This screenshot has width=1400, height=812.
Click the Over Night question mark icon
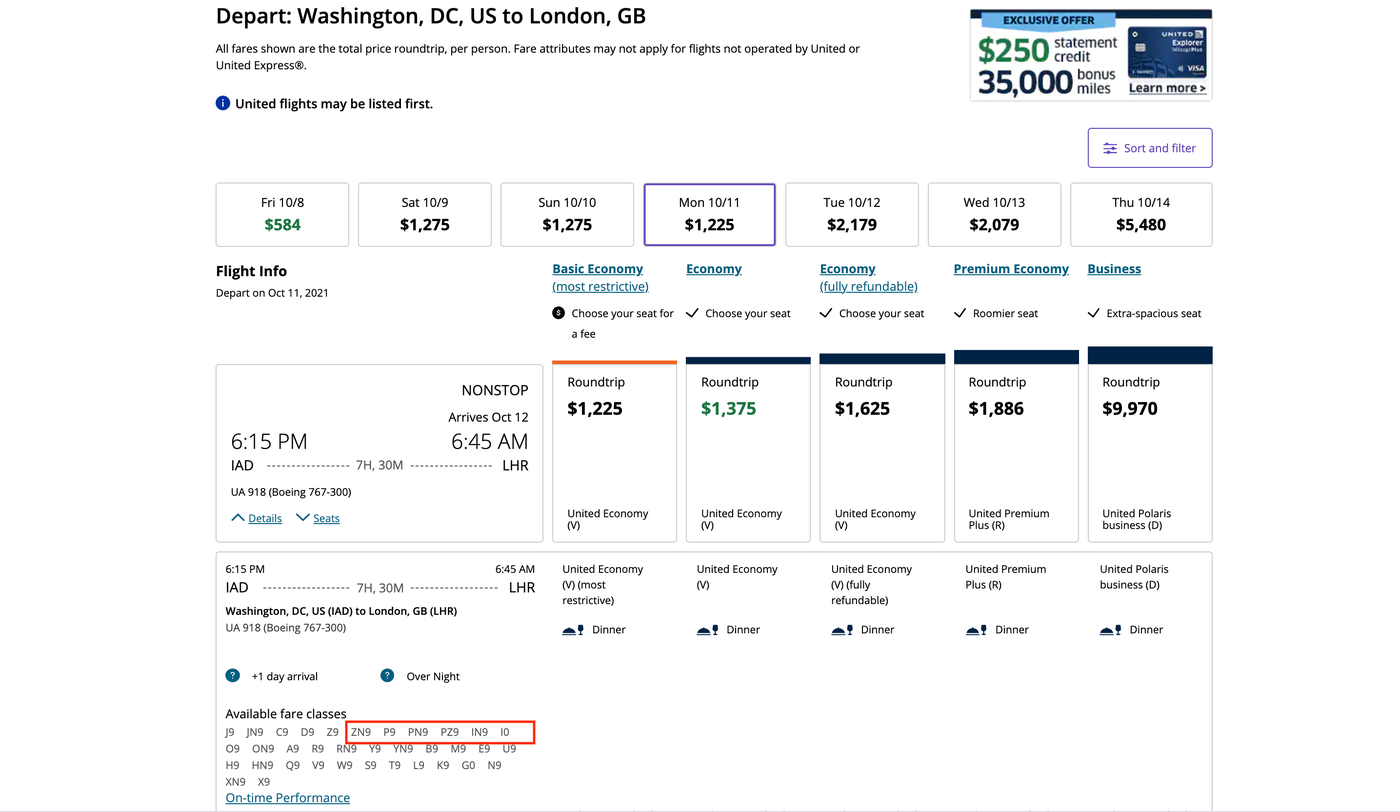coord(387,676)
